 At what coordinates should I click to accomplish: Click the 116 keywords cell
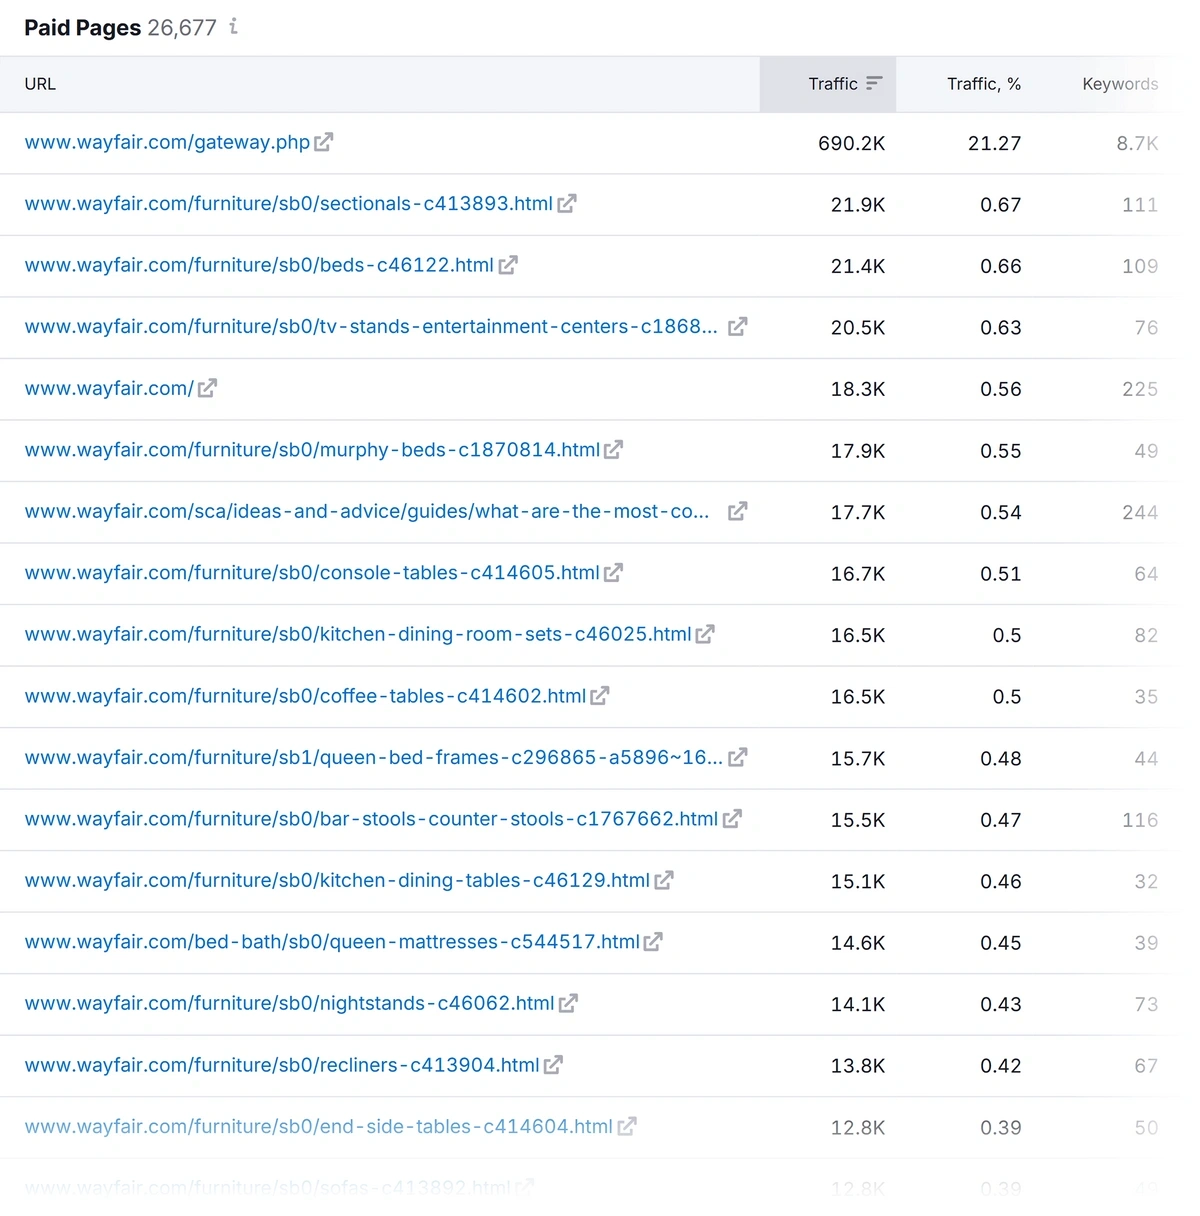pyautogui.click(x=1140, y=820)
